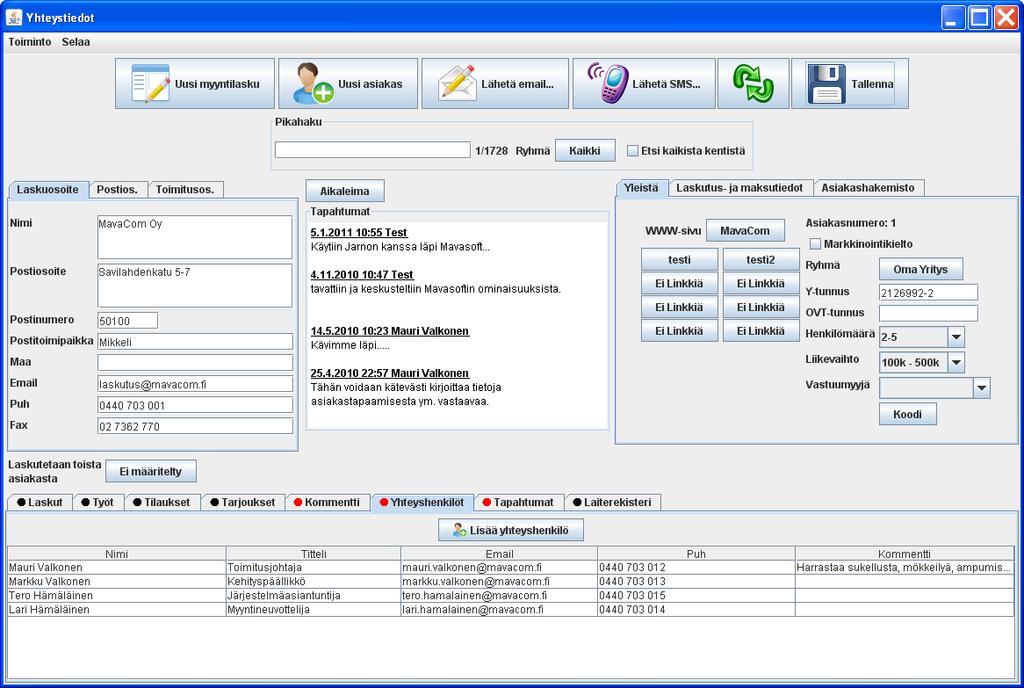Click the Aikaleima button
The height and width of the screenshot is (688, 1024).
click(345, 191)
